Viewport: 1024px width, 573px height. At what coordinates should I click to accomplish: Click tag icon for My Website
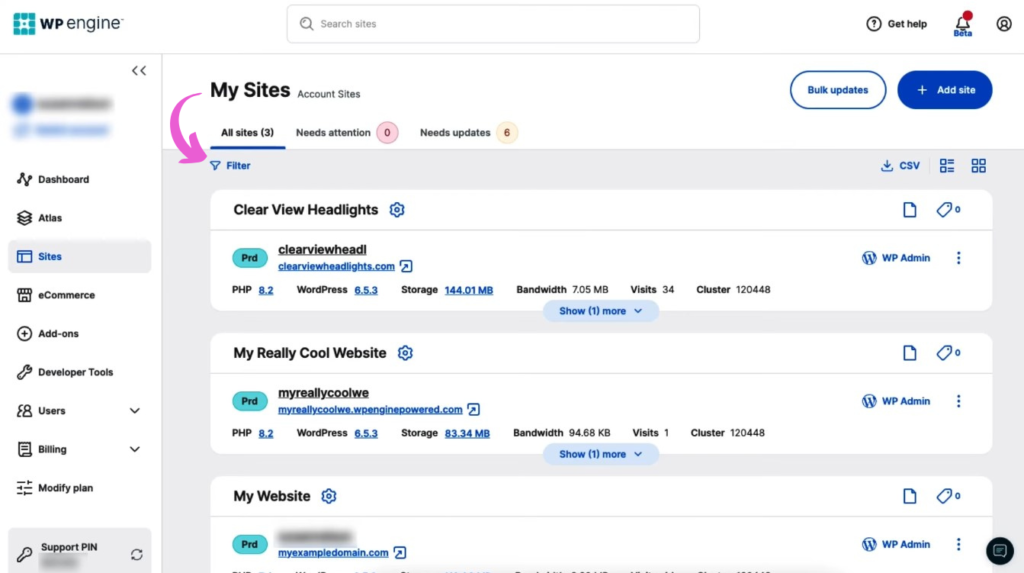pyautogui.click(x=948, y=496)
